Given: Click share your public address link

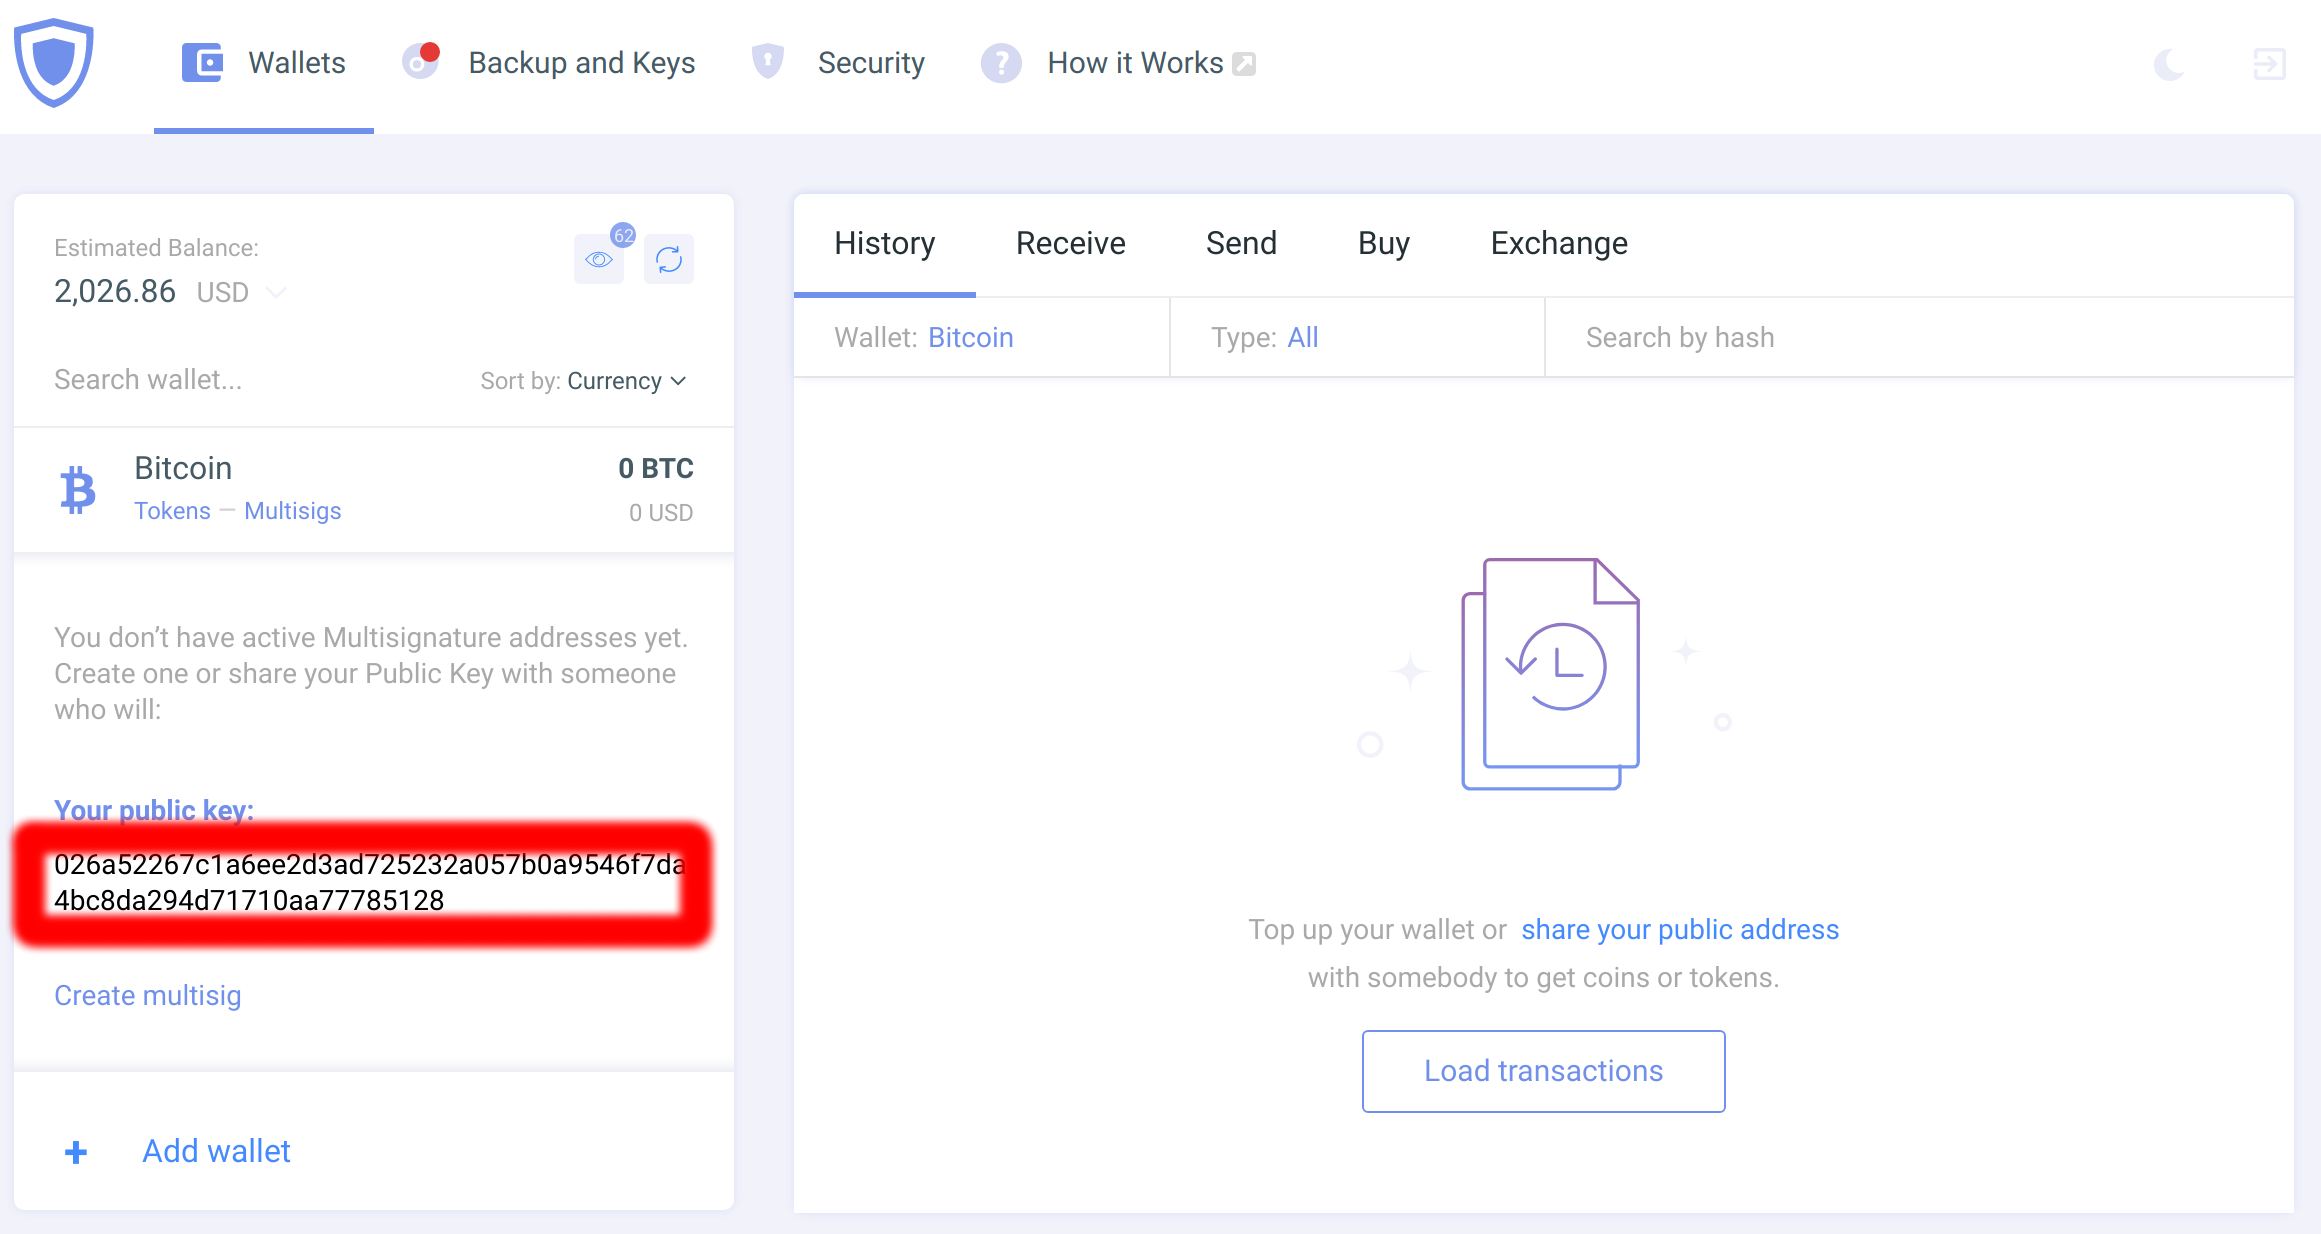Looking at the screenshot, I should coord(1680,930).
